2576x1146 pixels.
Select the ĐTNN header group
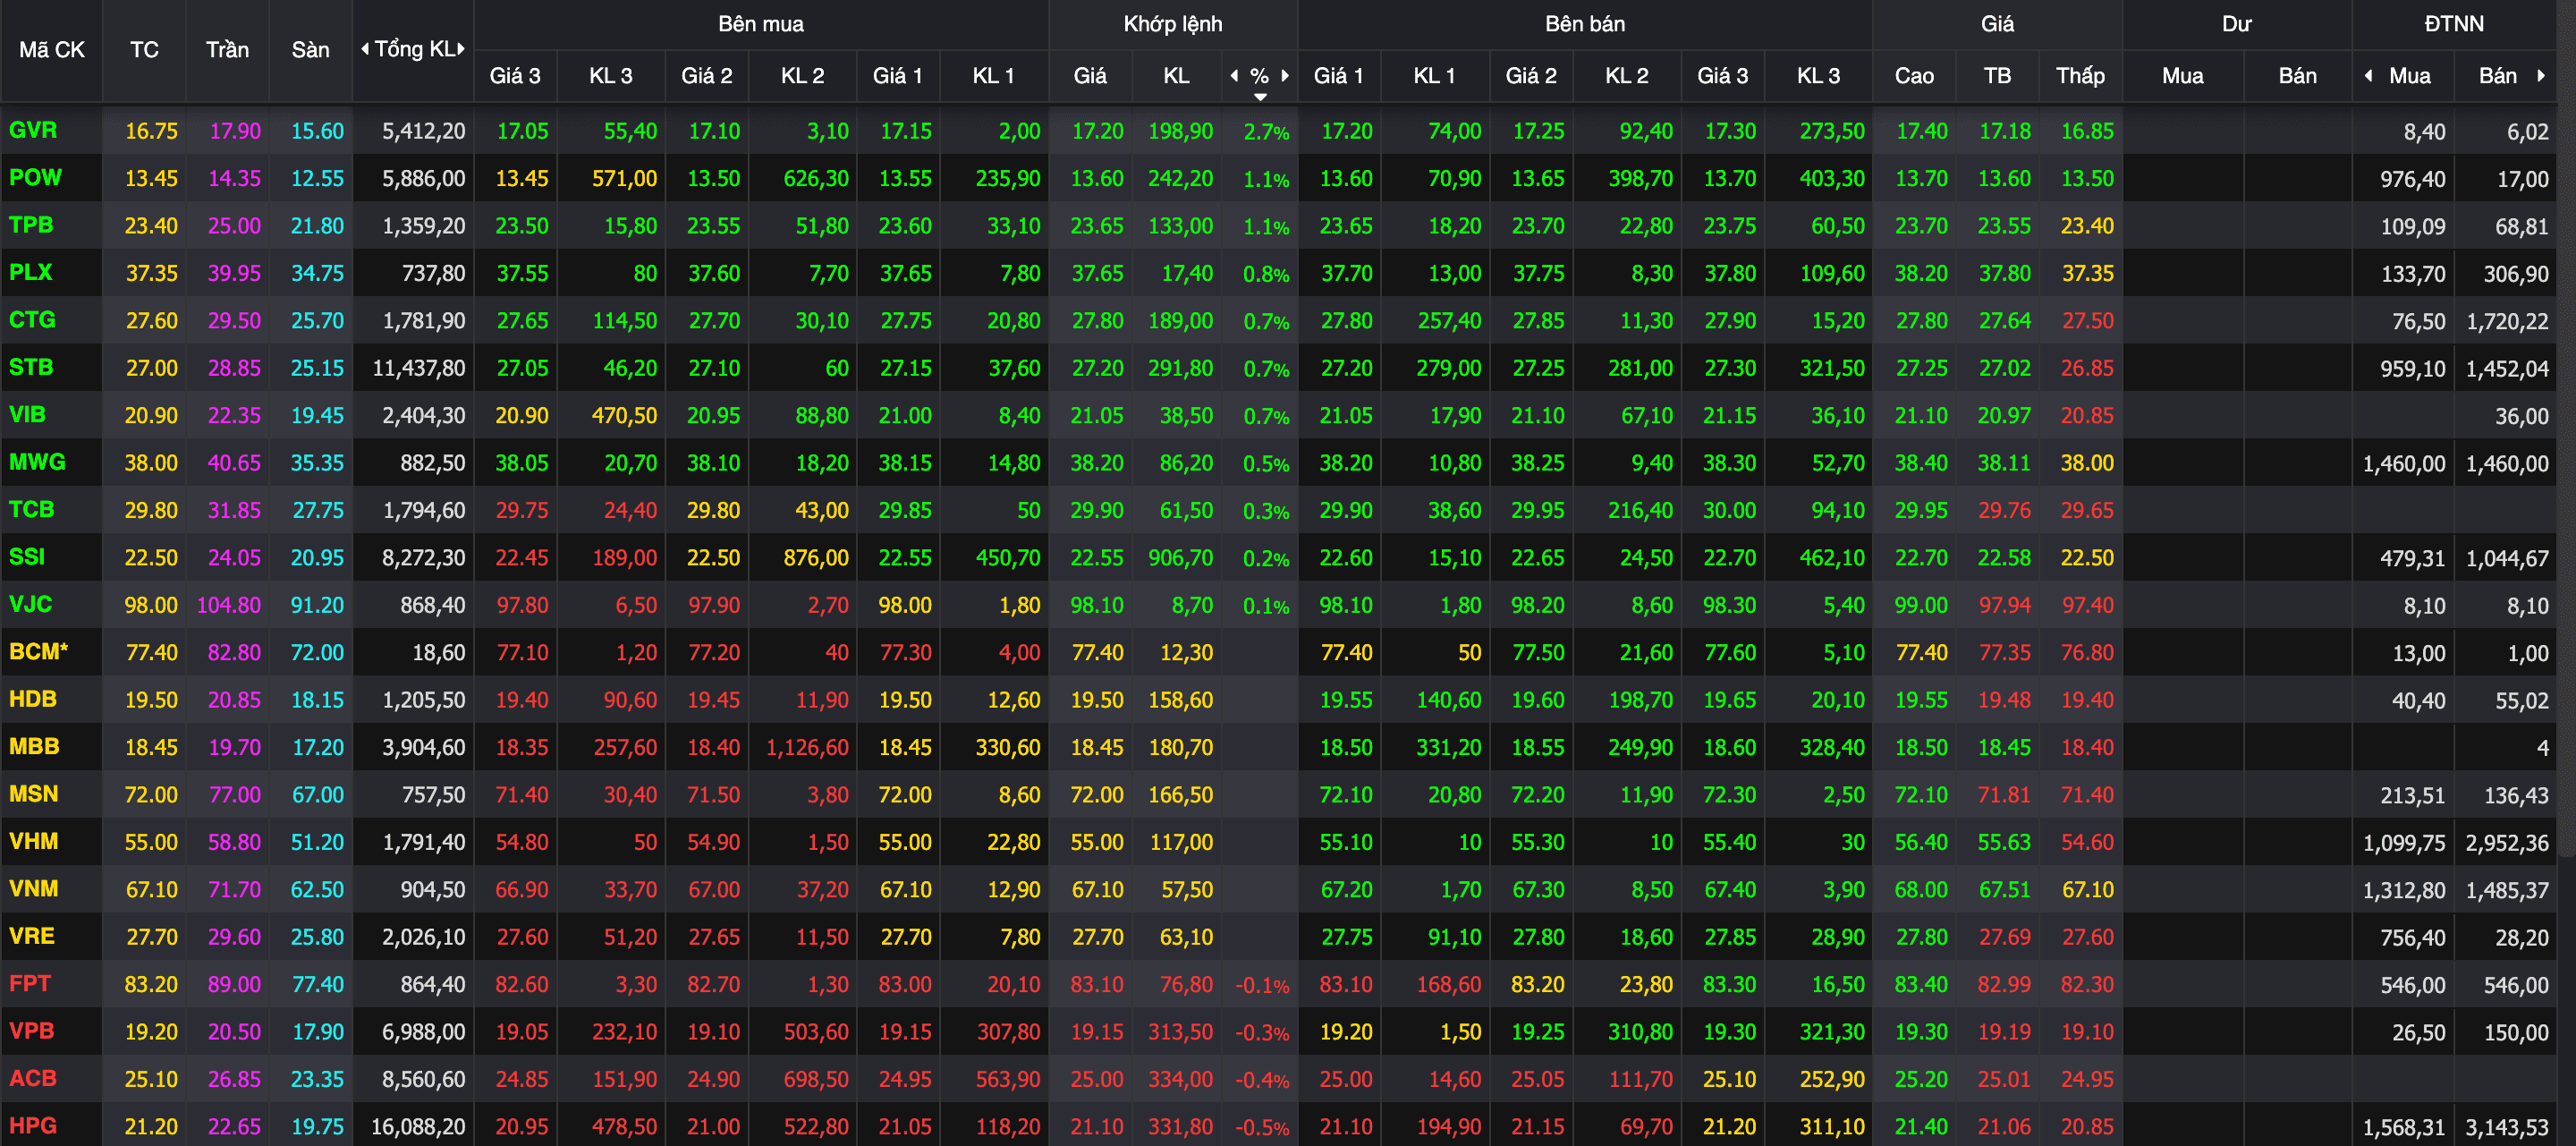[x=2454, y=24]
